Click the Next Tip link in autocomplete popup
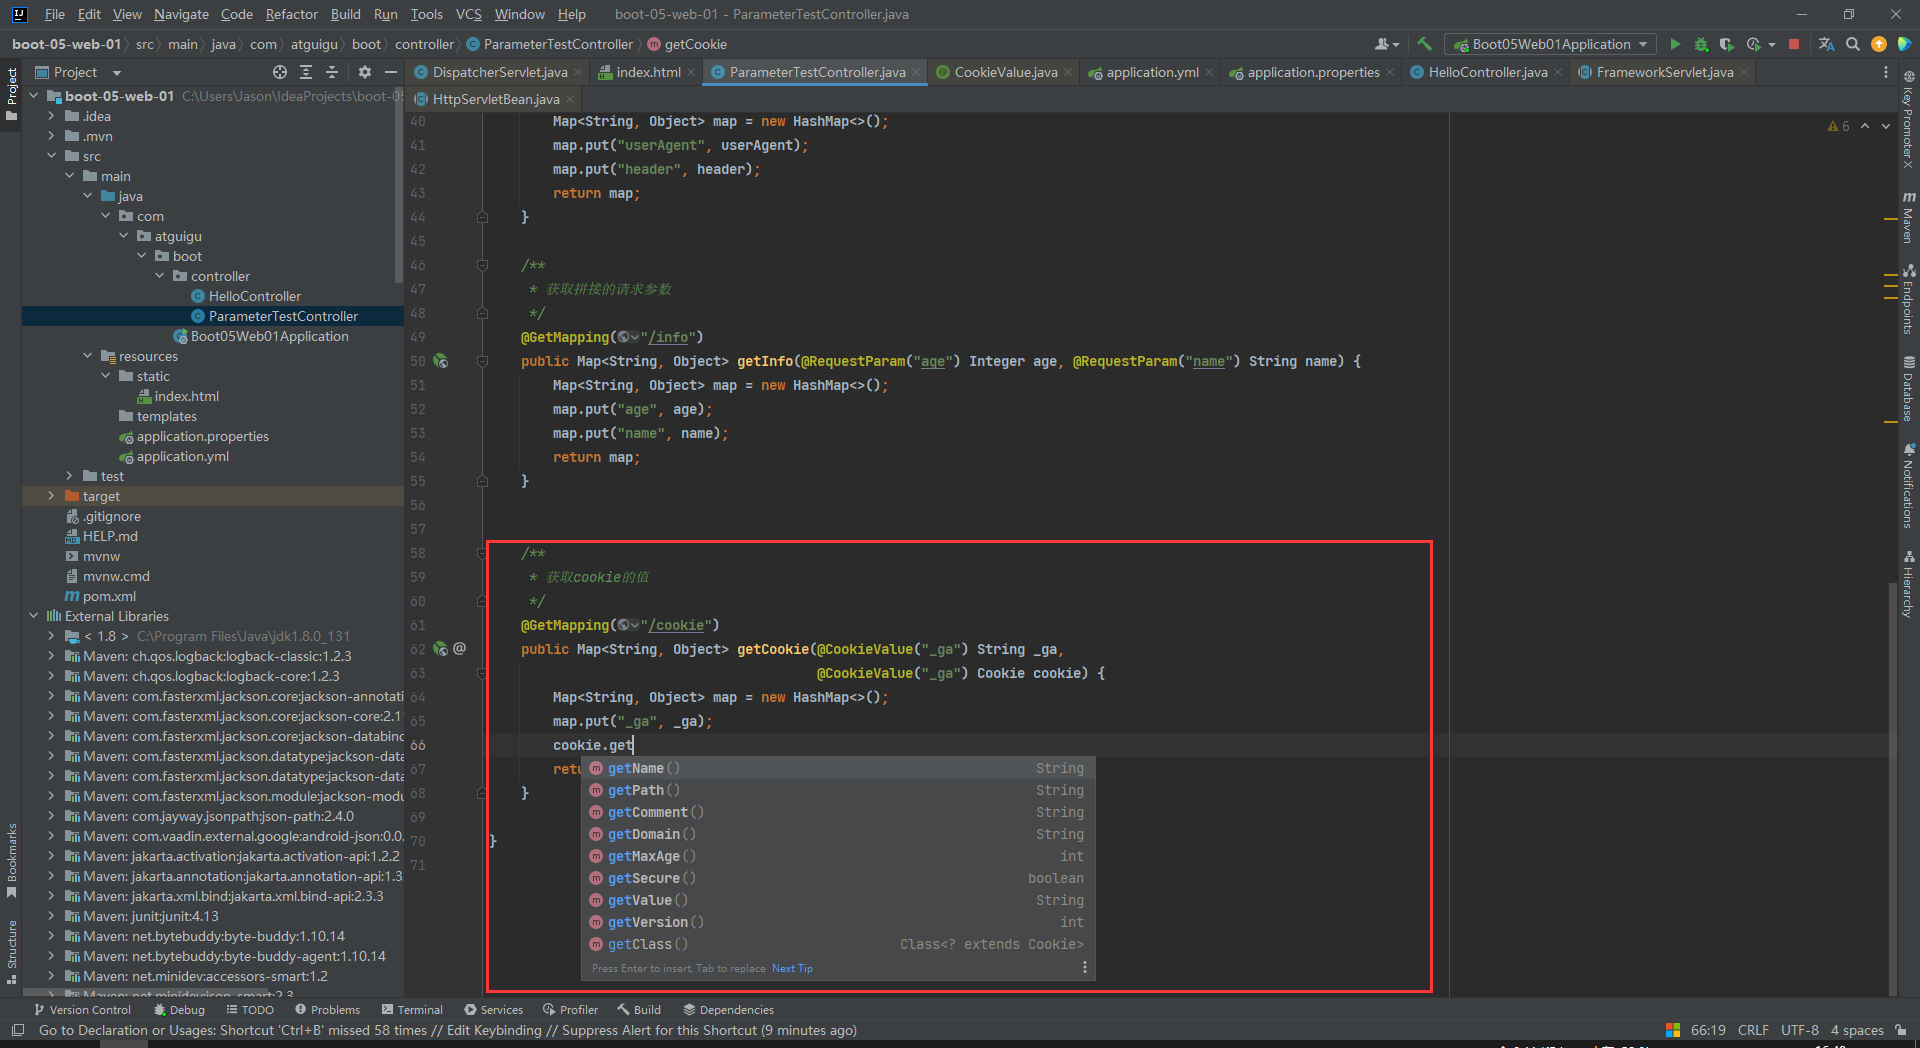 pyautogui.click(x=792, y=968)
